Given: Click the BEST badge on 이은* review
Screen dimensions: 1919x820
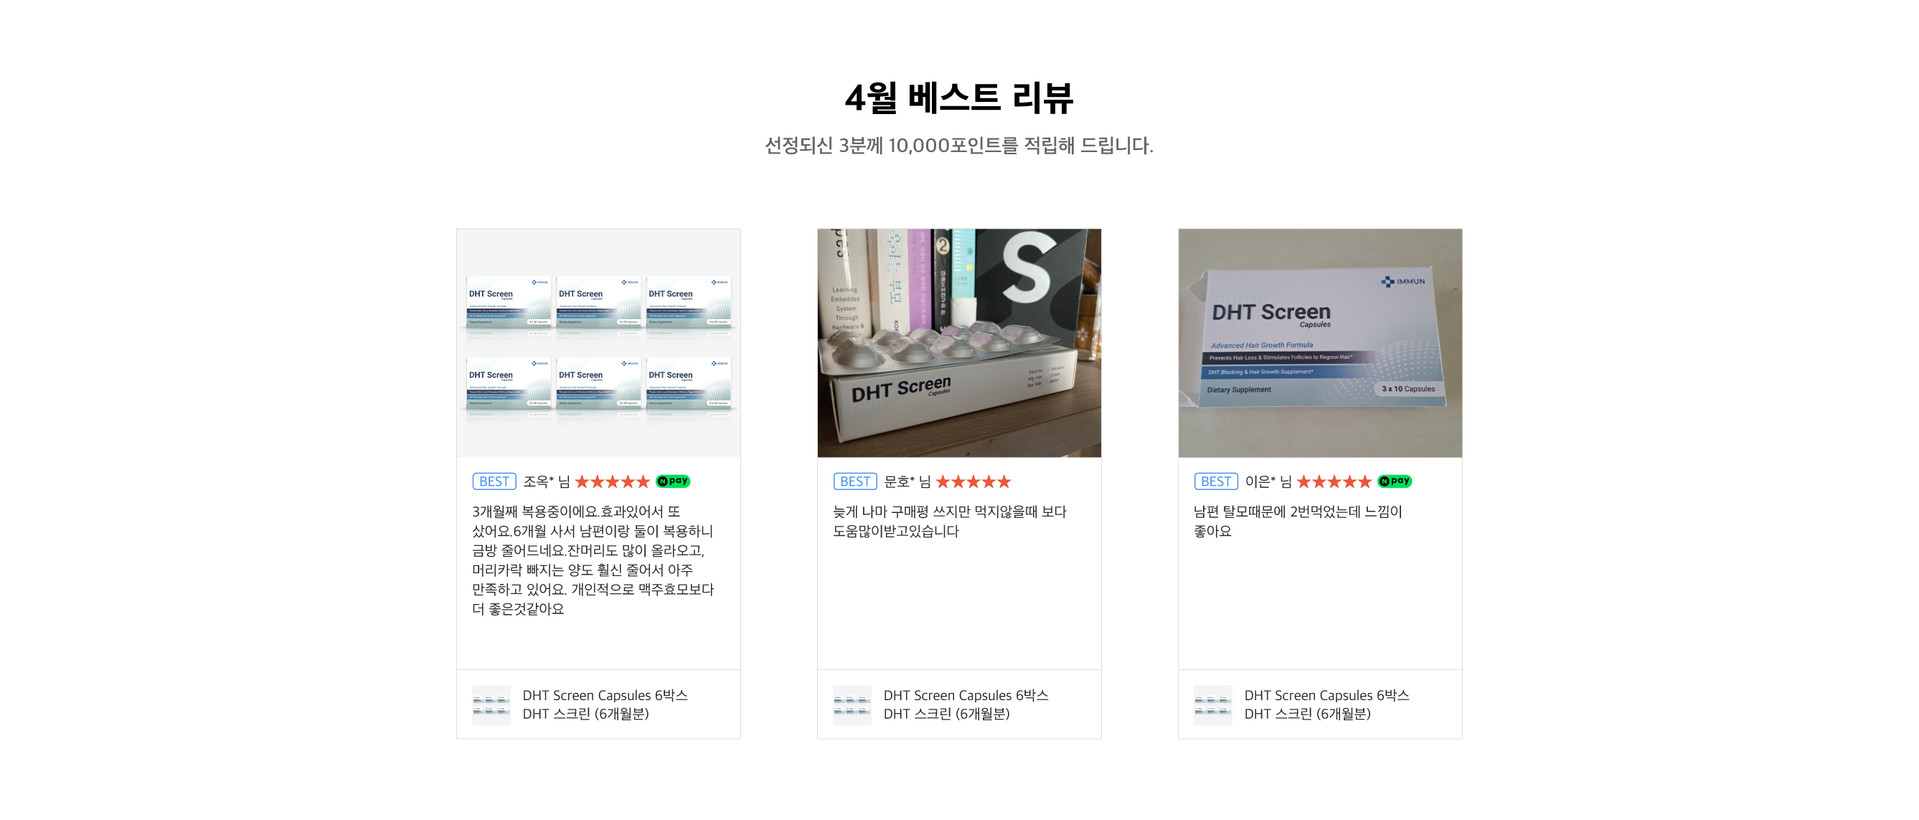Looking at the screenshot, I should [x=1216, y=481].
